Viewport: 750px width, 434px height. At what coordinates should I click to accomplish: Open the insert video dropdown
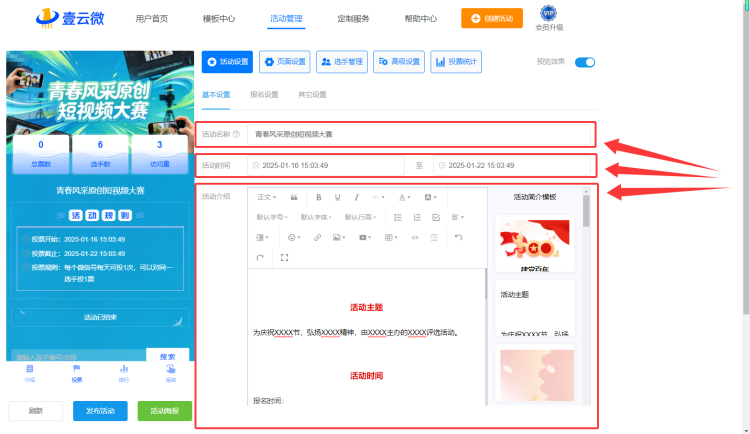pyautogui.click(x=365, y=237)
